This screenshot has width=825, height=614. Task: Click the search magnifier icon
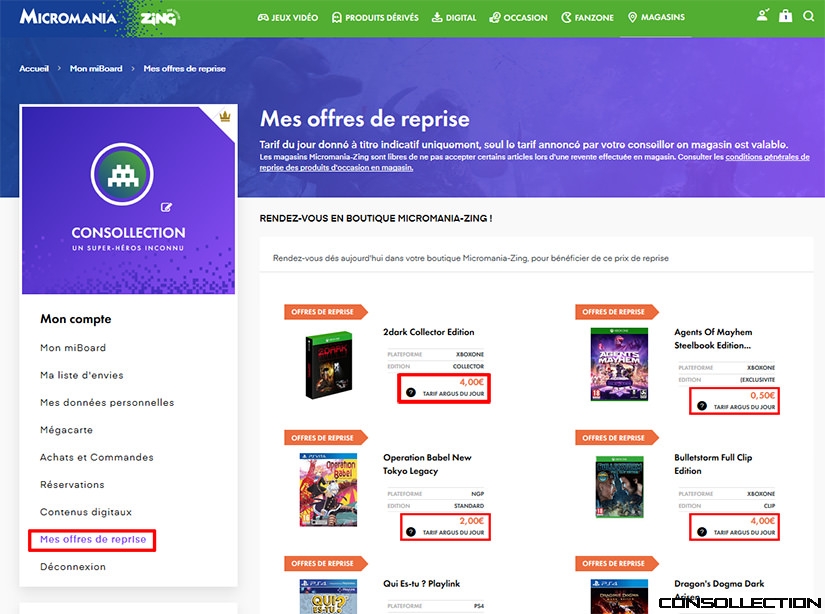click(809, 16)
